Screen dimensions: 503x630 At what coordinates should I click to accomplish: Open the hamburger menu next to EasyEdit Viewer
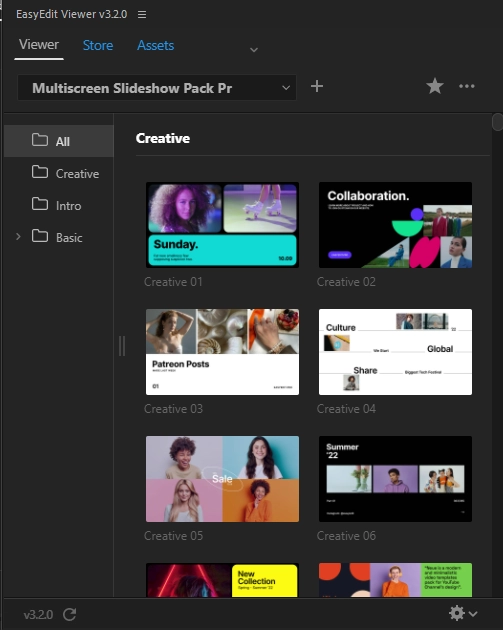tap(142, 14)
